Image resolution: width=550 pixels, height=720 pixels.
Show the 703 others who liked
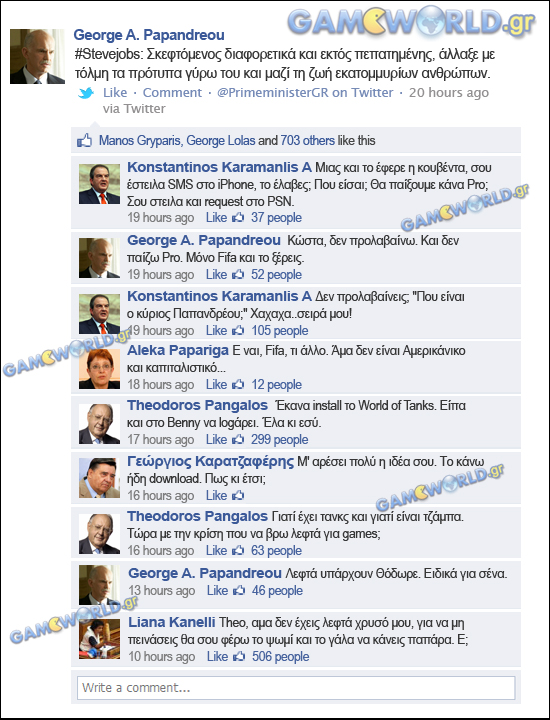click(308, 141)
